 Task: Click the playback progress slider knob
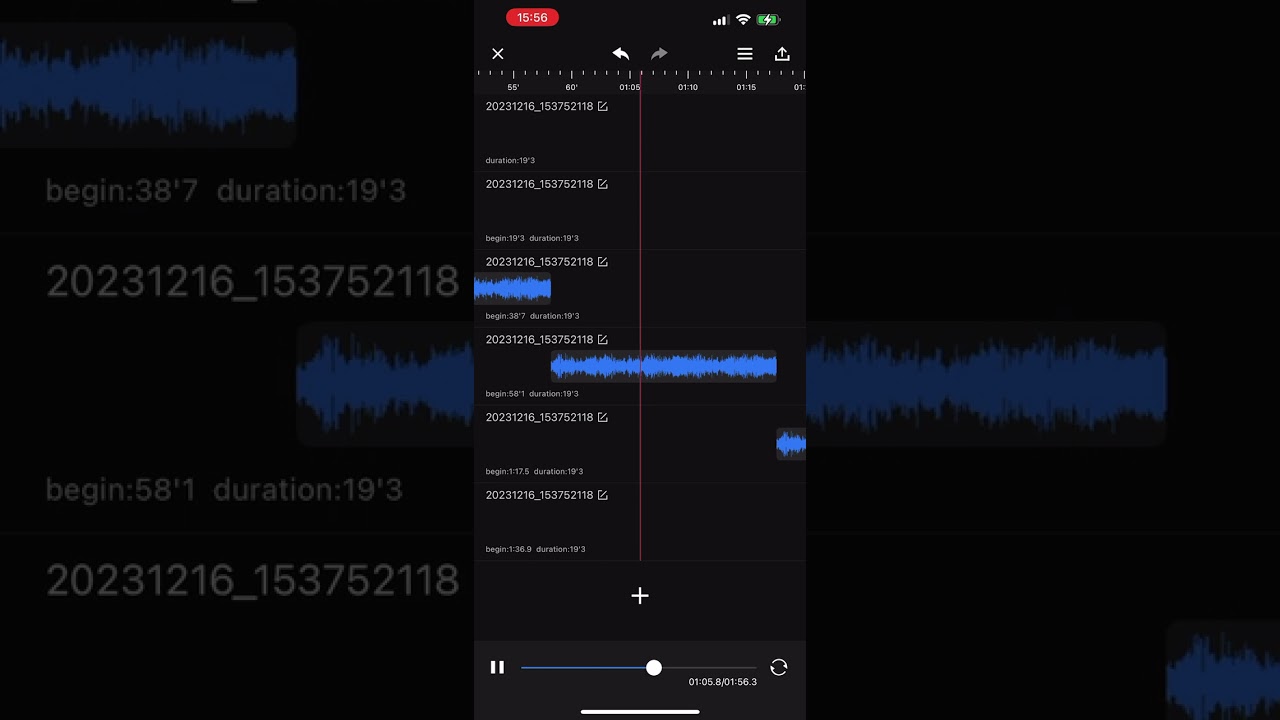tap(654, 667)
